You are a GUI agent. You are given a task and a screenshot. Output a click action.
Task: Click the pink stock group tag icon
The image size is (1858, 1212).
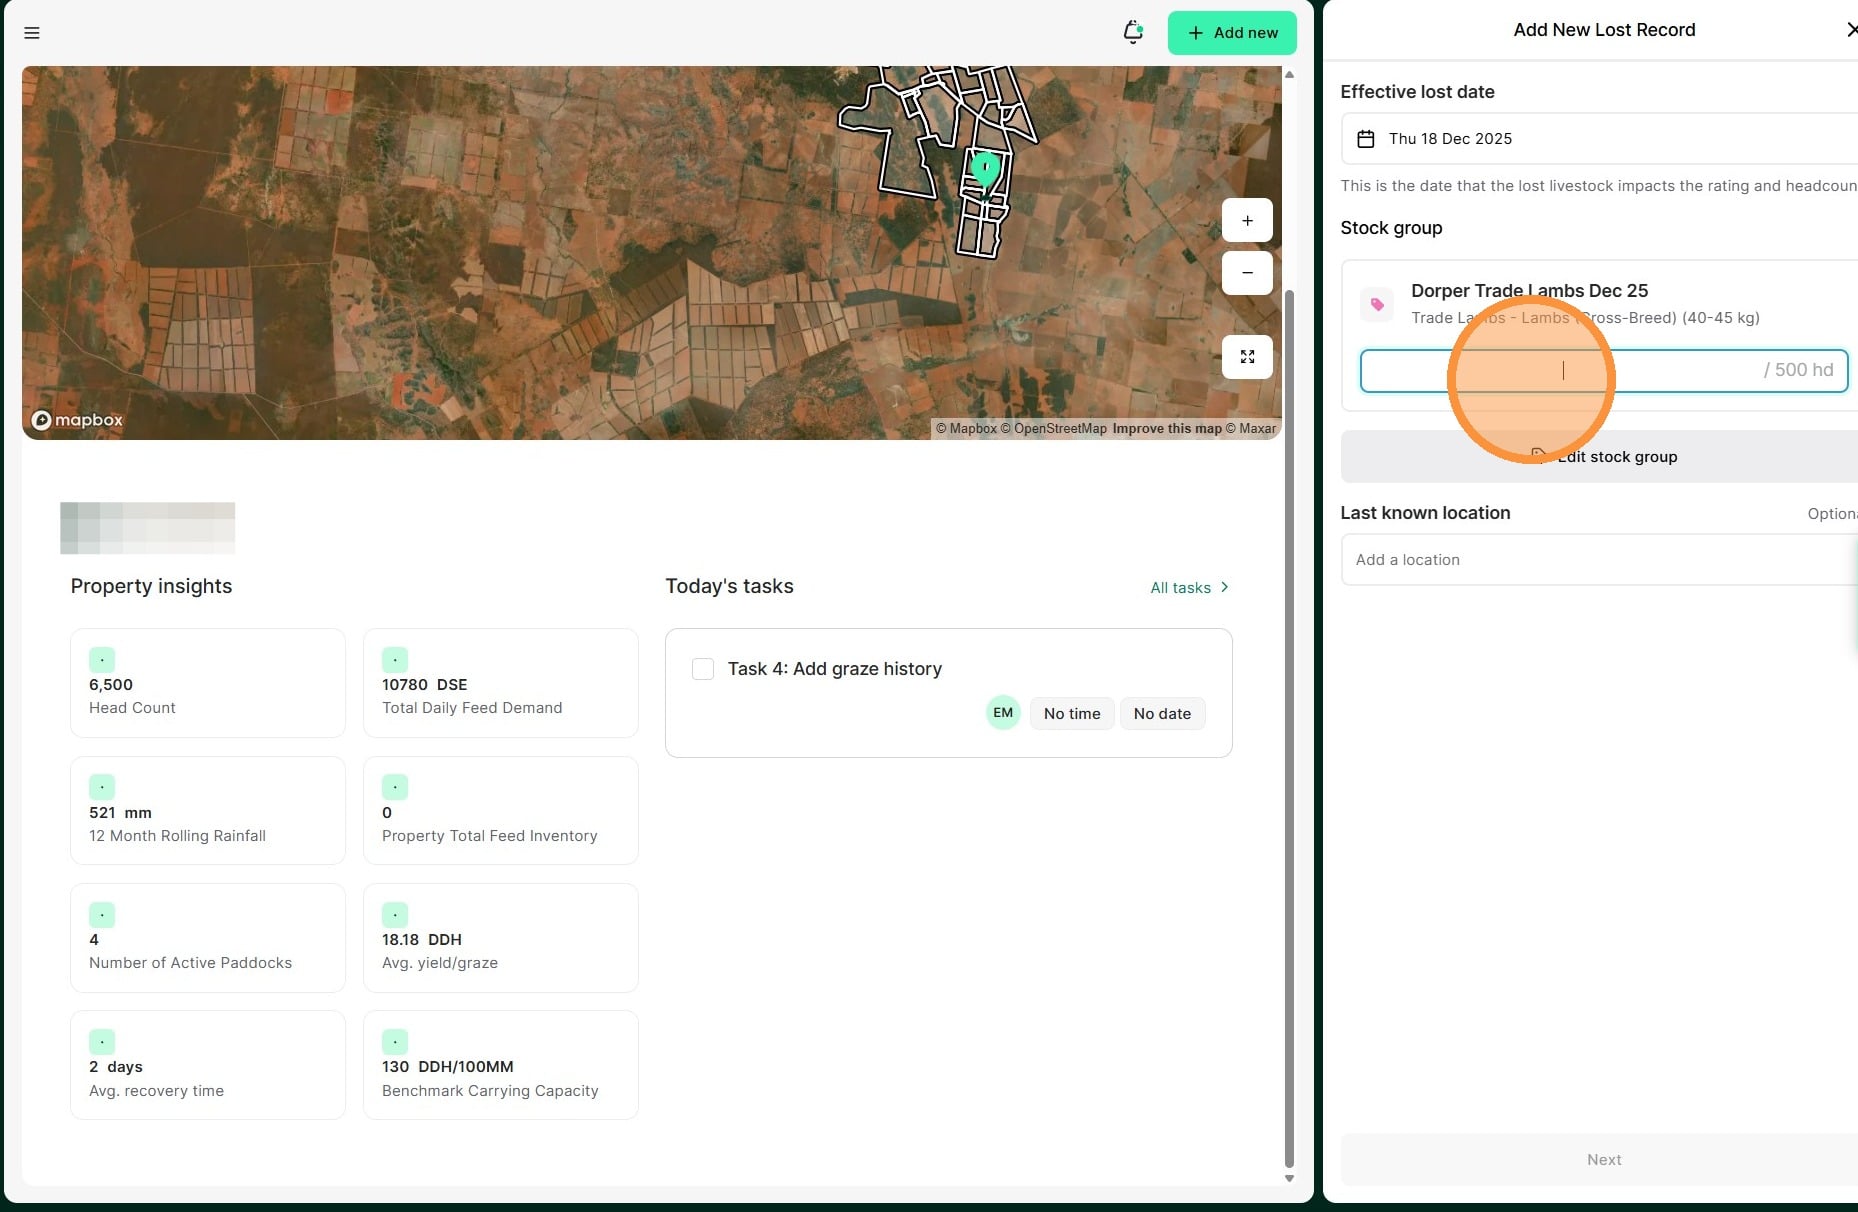(1377, 304)
